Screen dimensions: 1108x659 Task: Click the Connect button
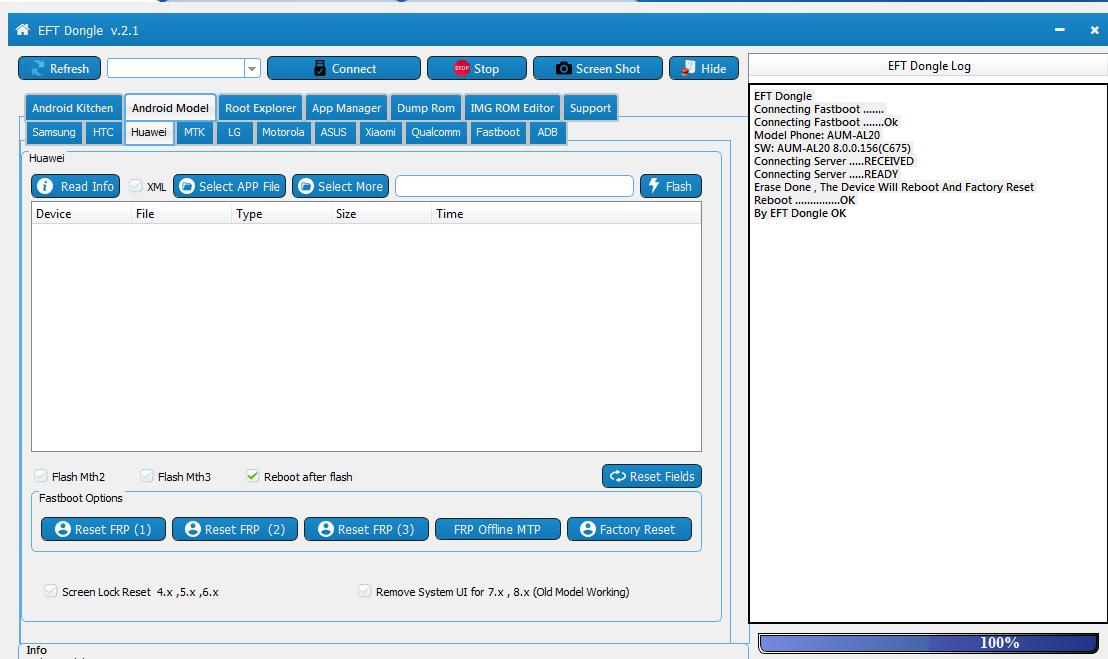(x=343, y=69)
